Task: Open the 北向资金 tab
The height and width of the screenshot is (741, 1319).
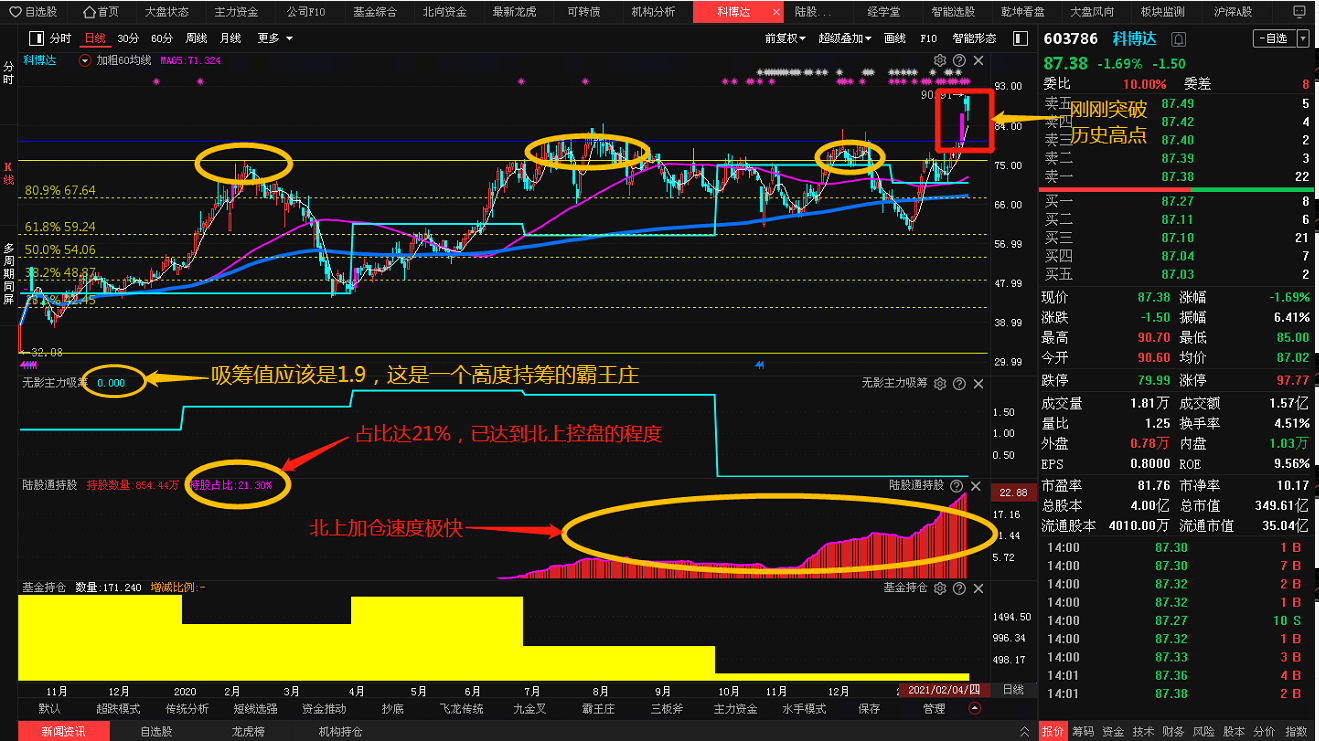Action: 443,12
